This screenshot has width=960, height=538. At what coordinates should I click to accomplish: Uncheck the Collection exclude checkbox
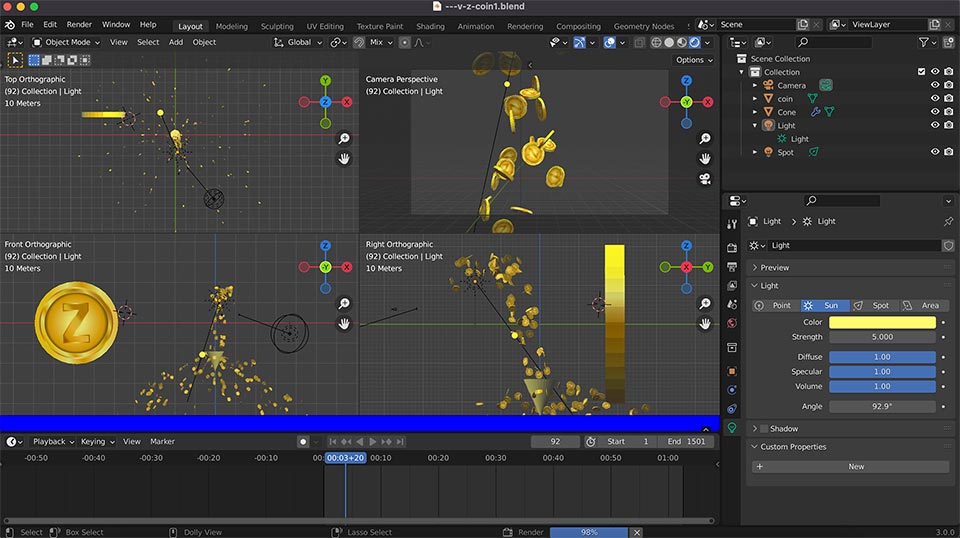click(x=921, y=72)
